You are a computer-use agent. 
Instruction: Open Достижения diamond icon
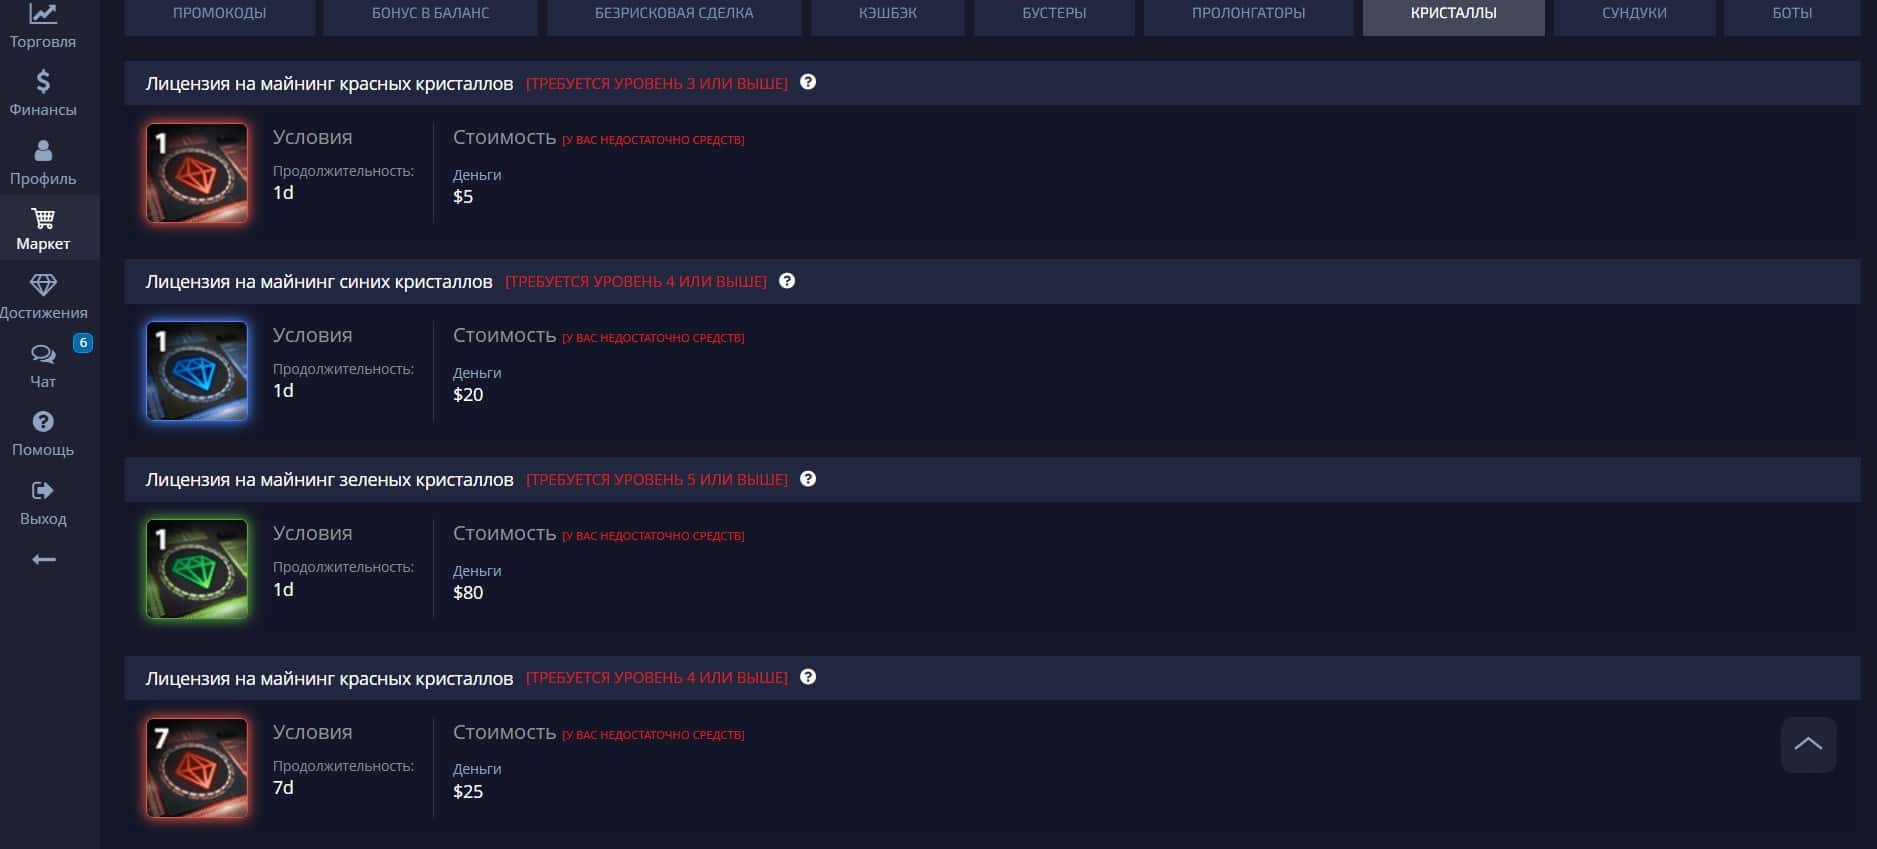click(43, 285)
